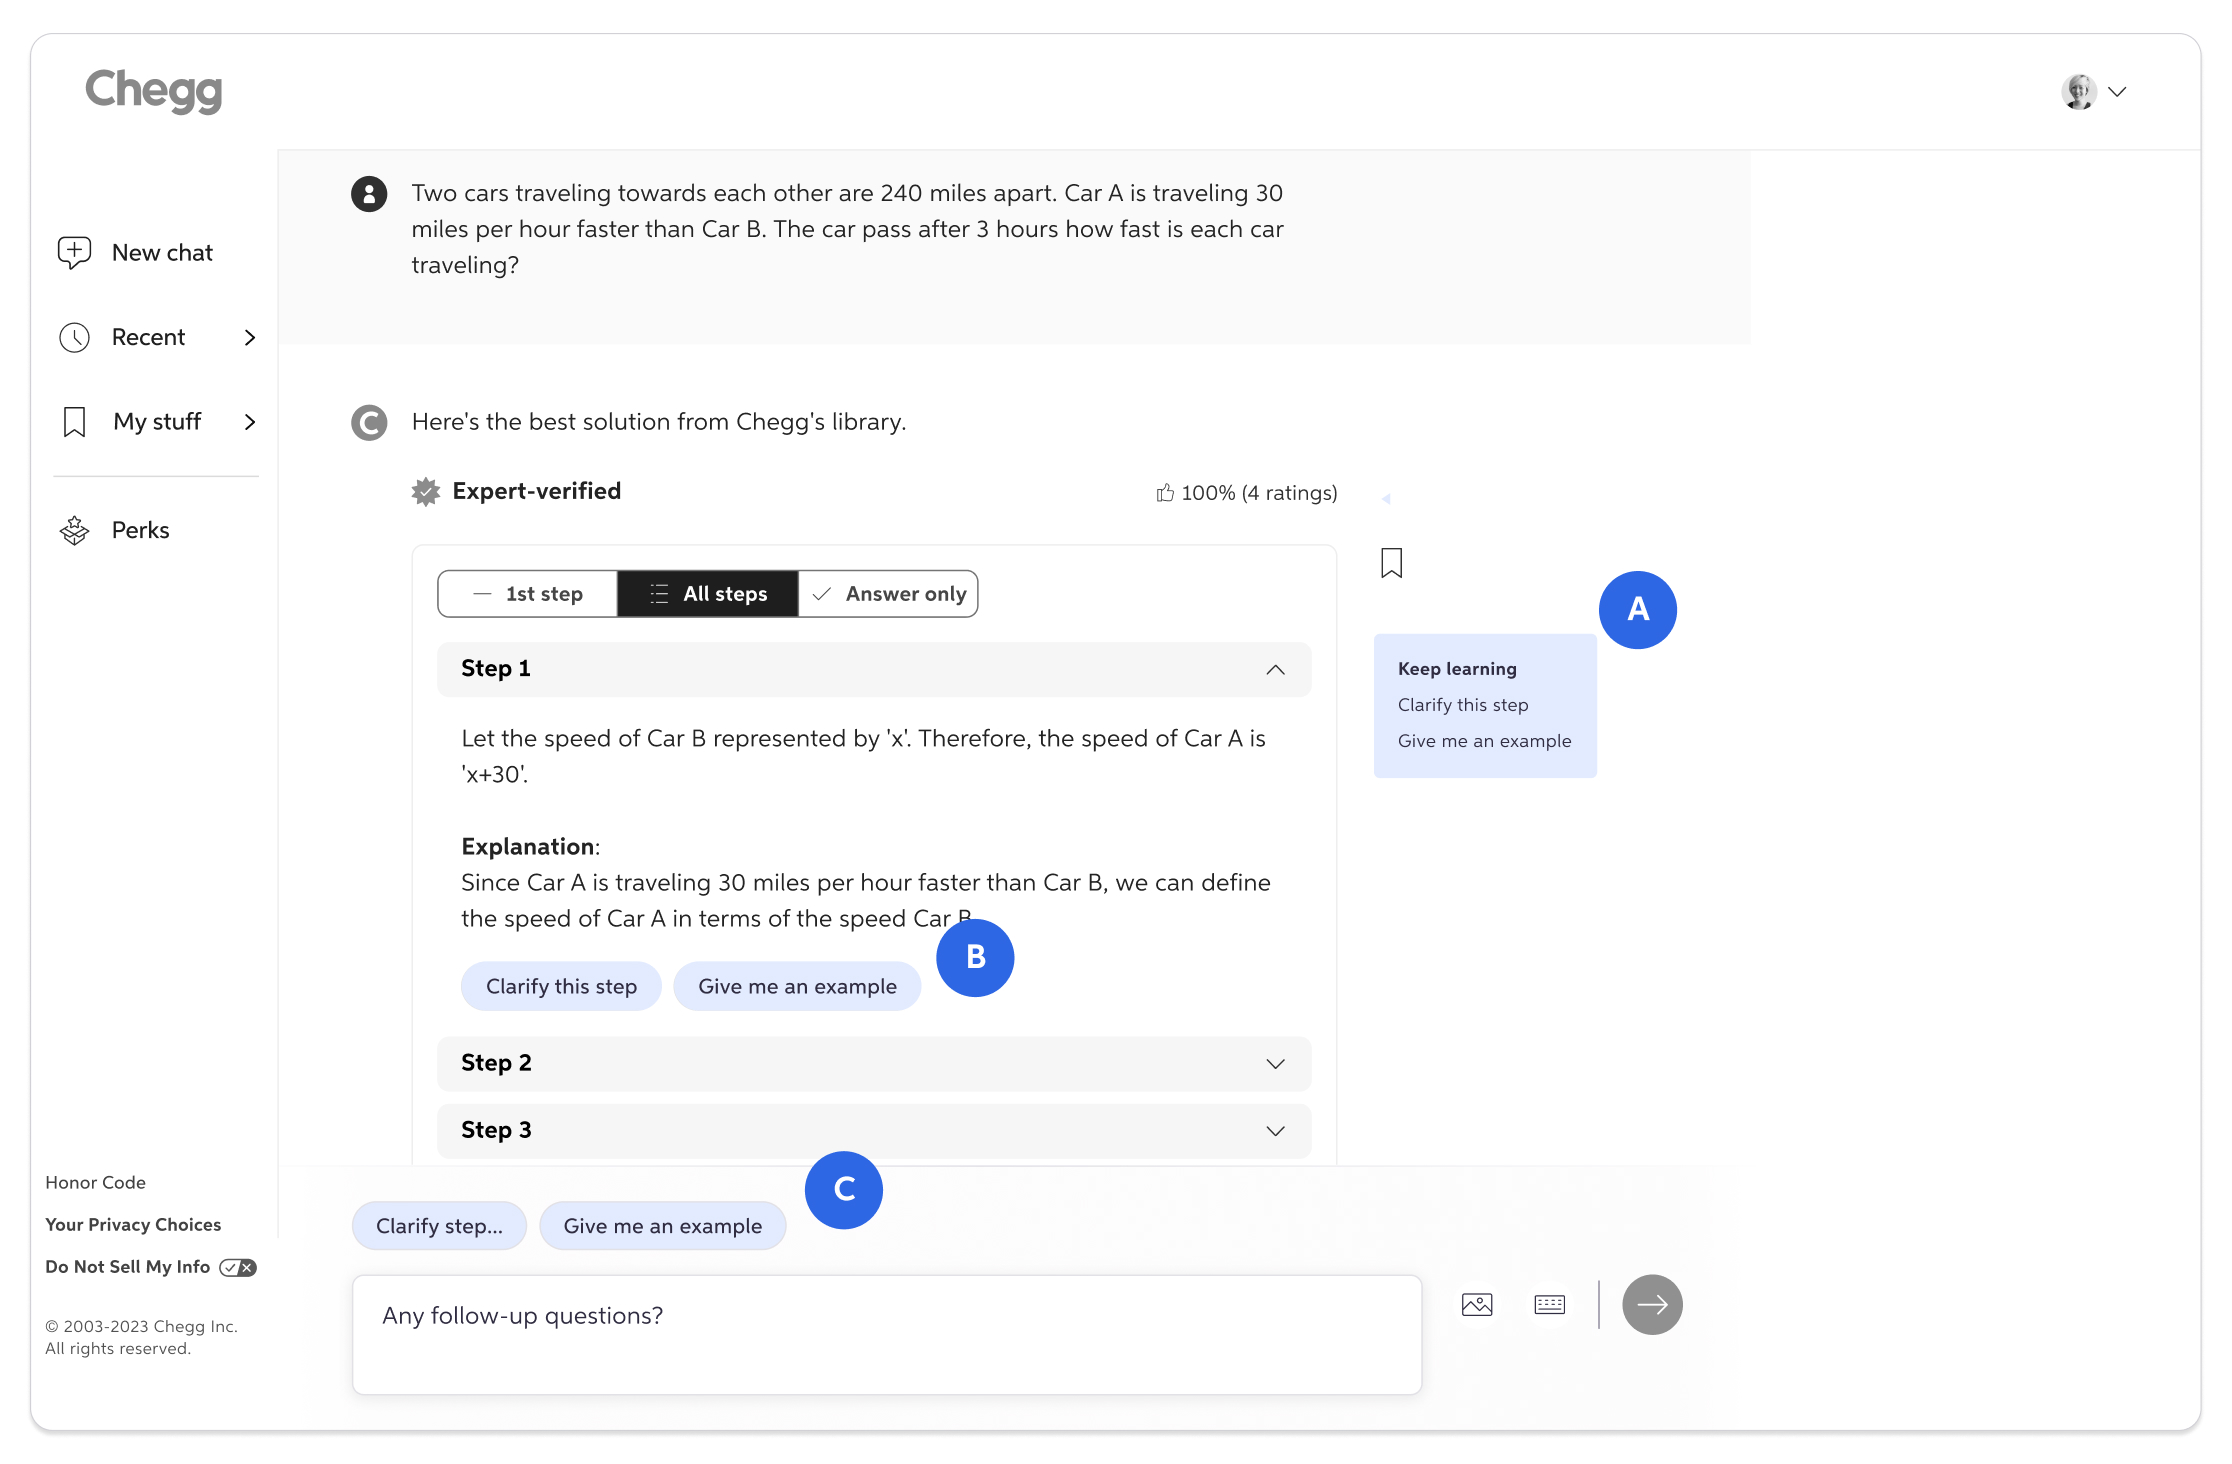The width and height of the screenshot is (2232, 1464).
Task: Click the Perks box icon
Action: point(74,530)
